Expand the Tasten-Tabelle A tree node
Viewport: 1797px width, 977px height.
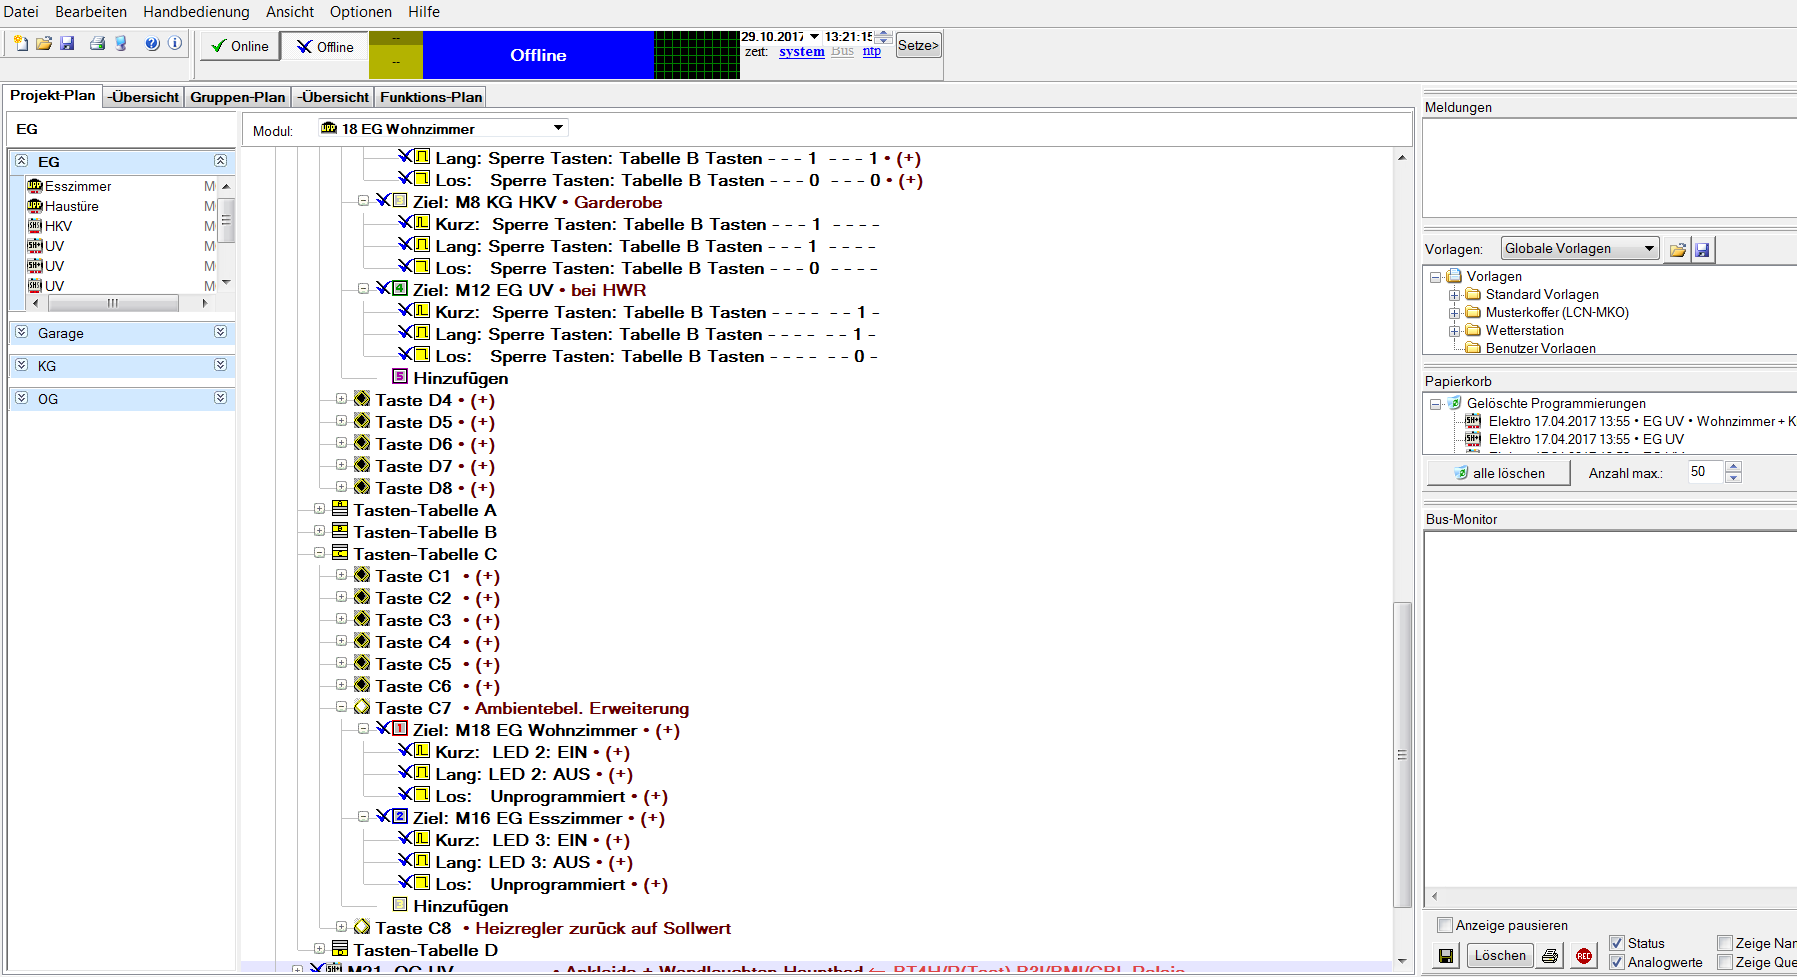[x=319, y=509]
